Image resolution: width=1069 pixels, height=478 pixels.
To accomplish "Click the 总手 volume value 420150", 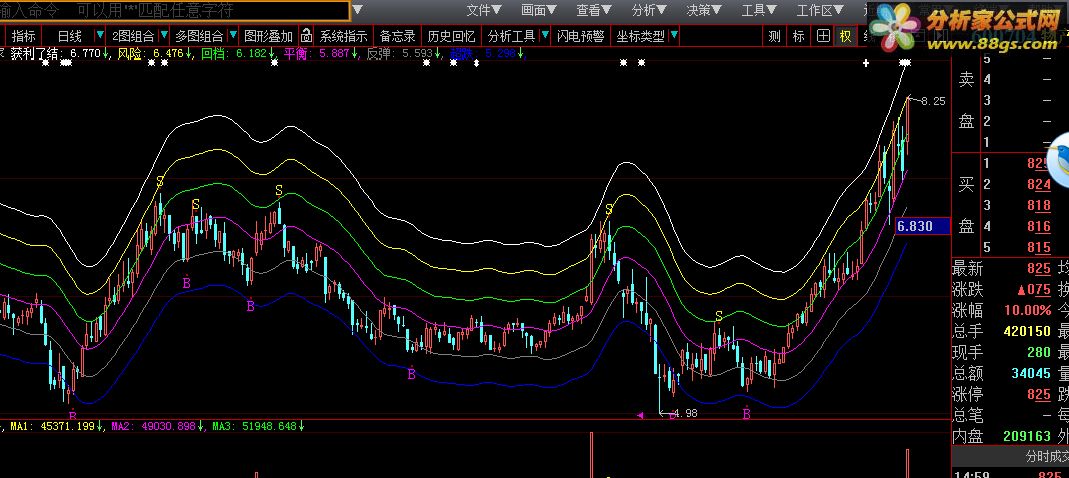I will tap(1025, 331).
